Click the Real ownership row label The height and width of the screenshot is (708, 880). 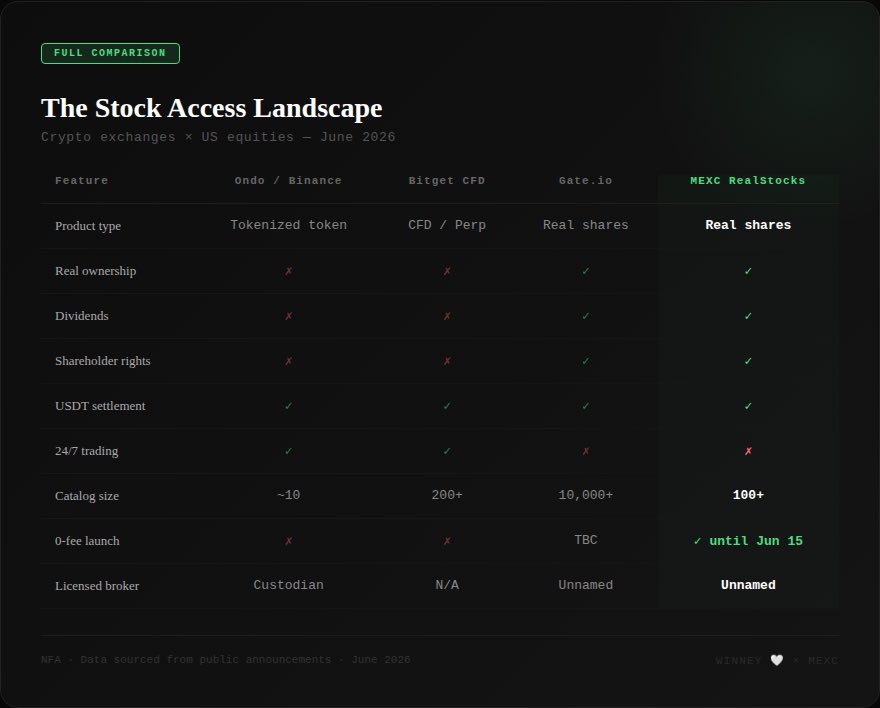(95, 271)
